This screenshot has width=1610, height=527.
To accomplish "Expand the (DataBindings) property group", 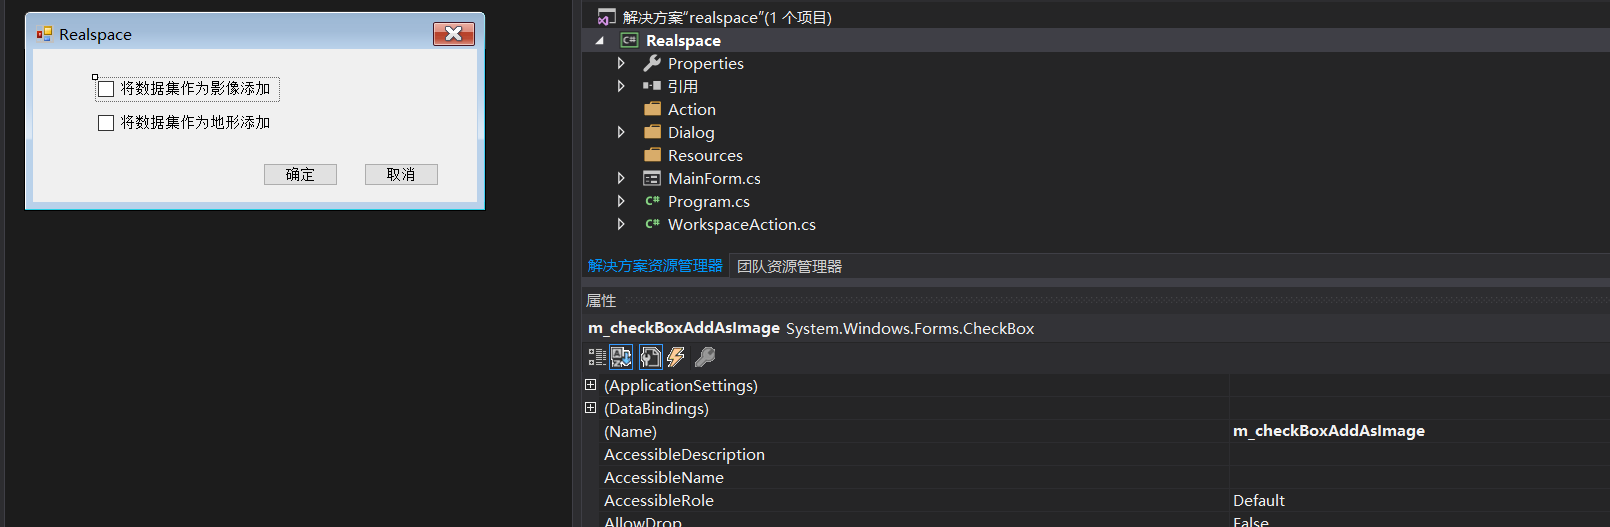I will tap(590, 408).
